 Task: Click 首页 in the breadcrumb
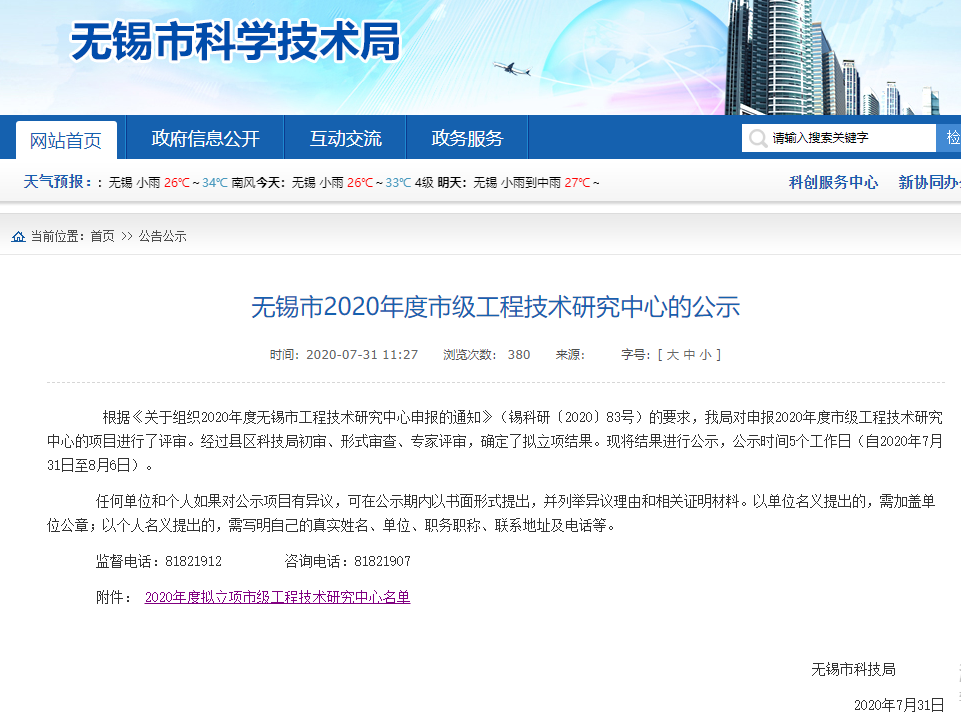point(102,237)
